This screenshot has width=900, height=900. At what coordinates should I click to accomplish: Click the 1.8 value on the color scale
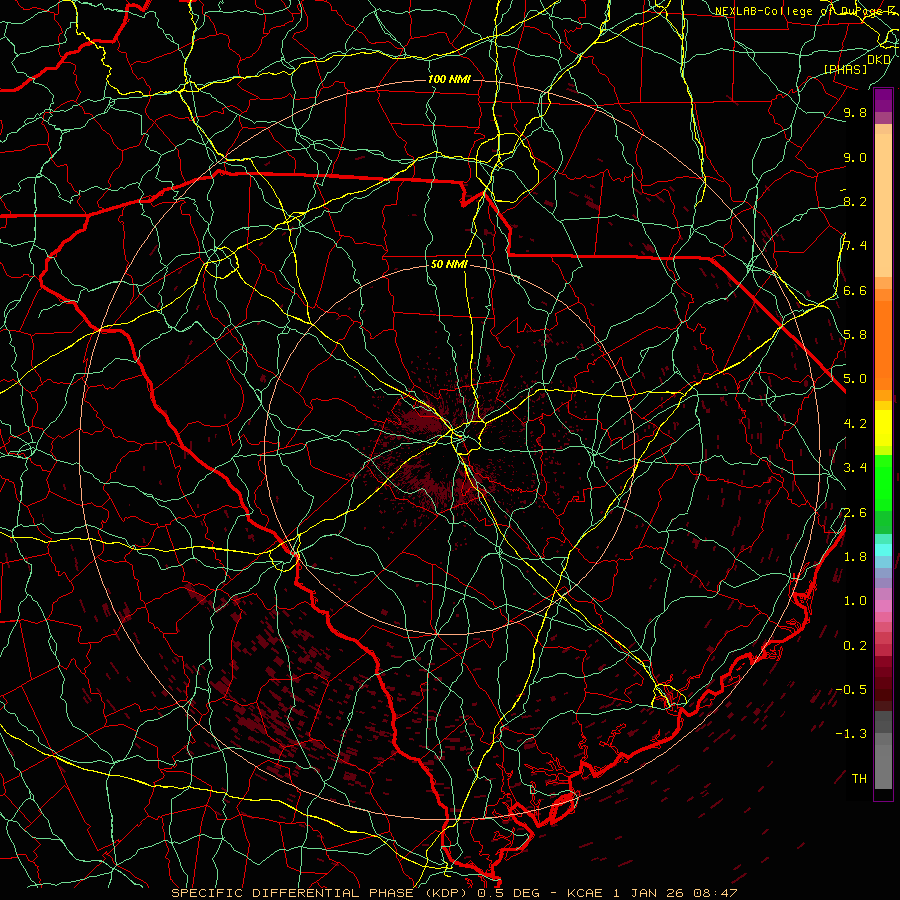[855, 557]
